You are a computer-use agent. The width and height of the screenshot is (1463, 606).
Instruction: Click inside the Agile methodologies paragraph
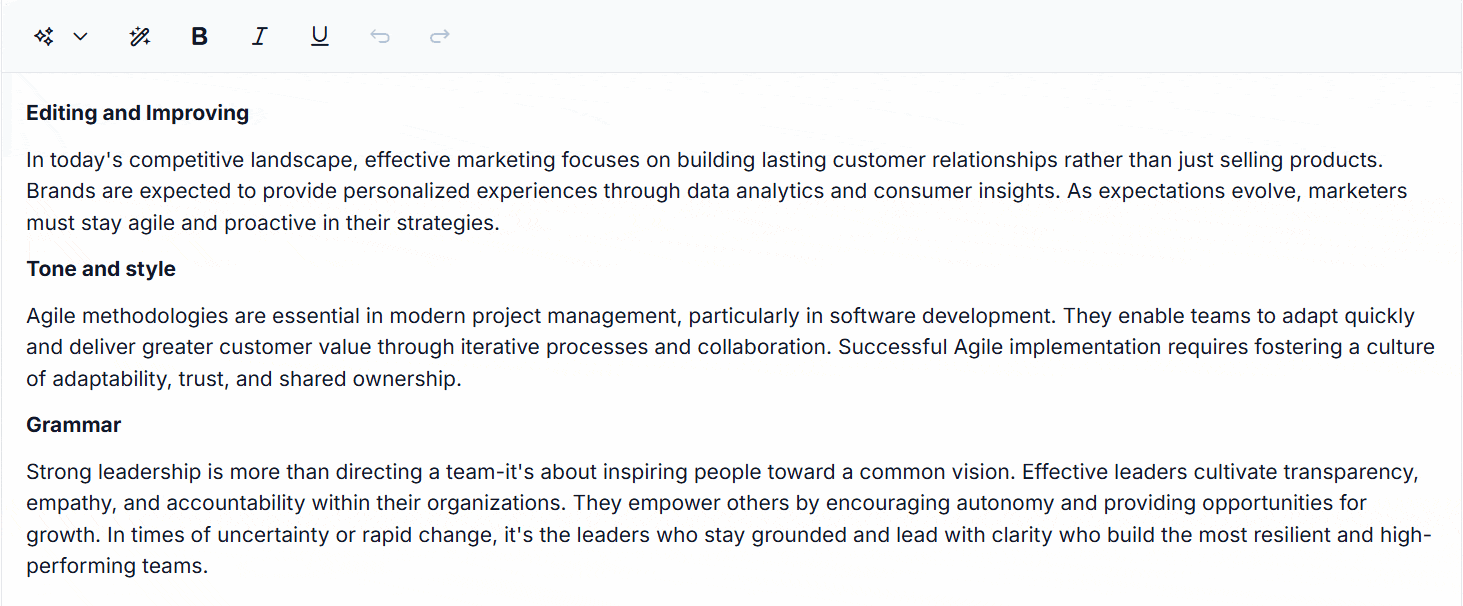tap(600, 348)
